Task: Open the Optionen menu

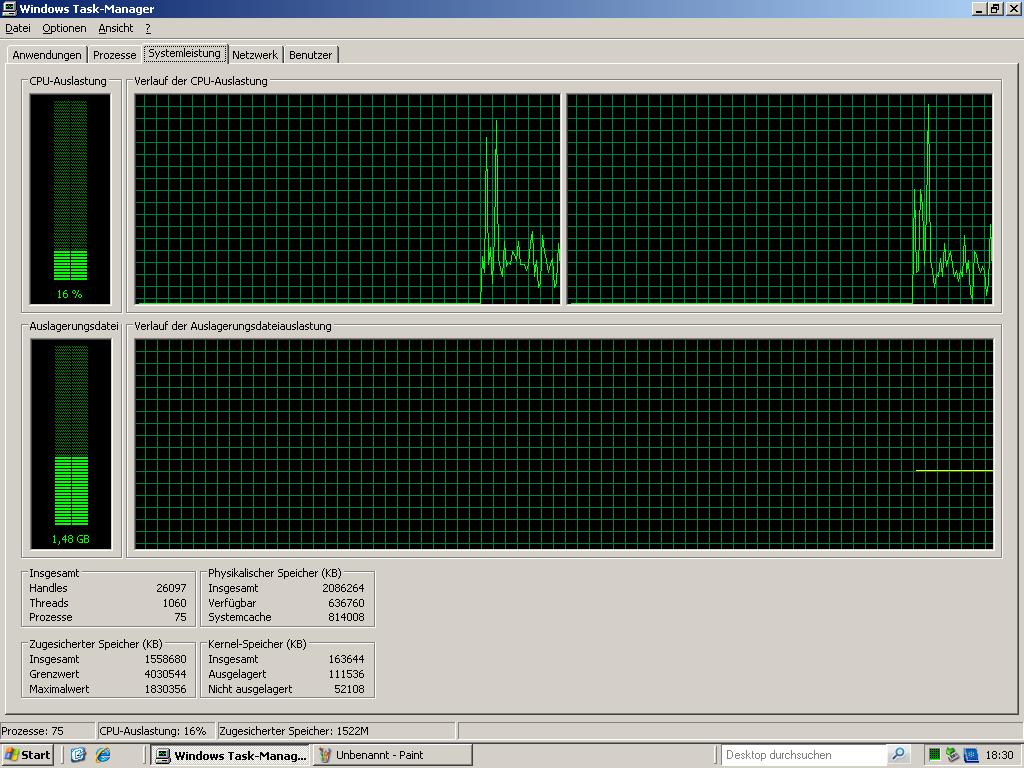Action: [x=64, y=28]
